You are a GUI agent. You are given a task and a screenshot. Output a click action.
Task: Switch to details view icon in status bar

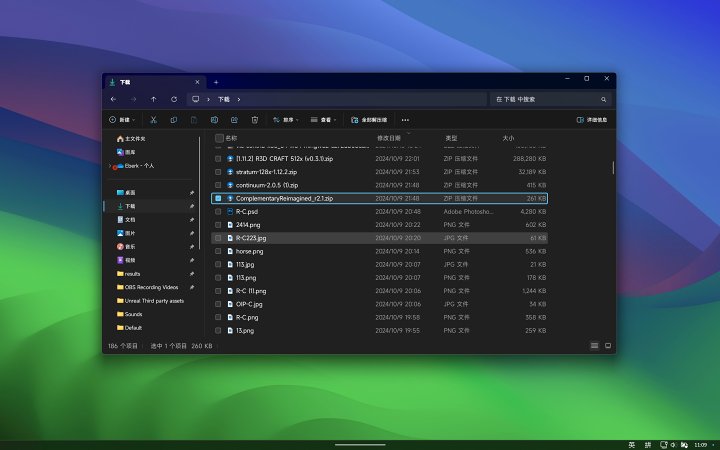click(x=594, y=346)
